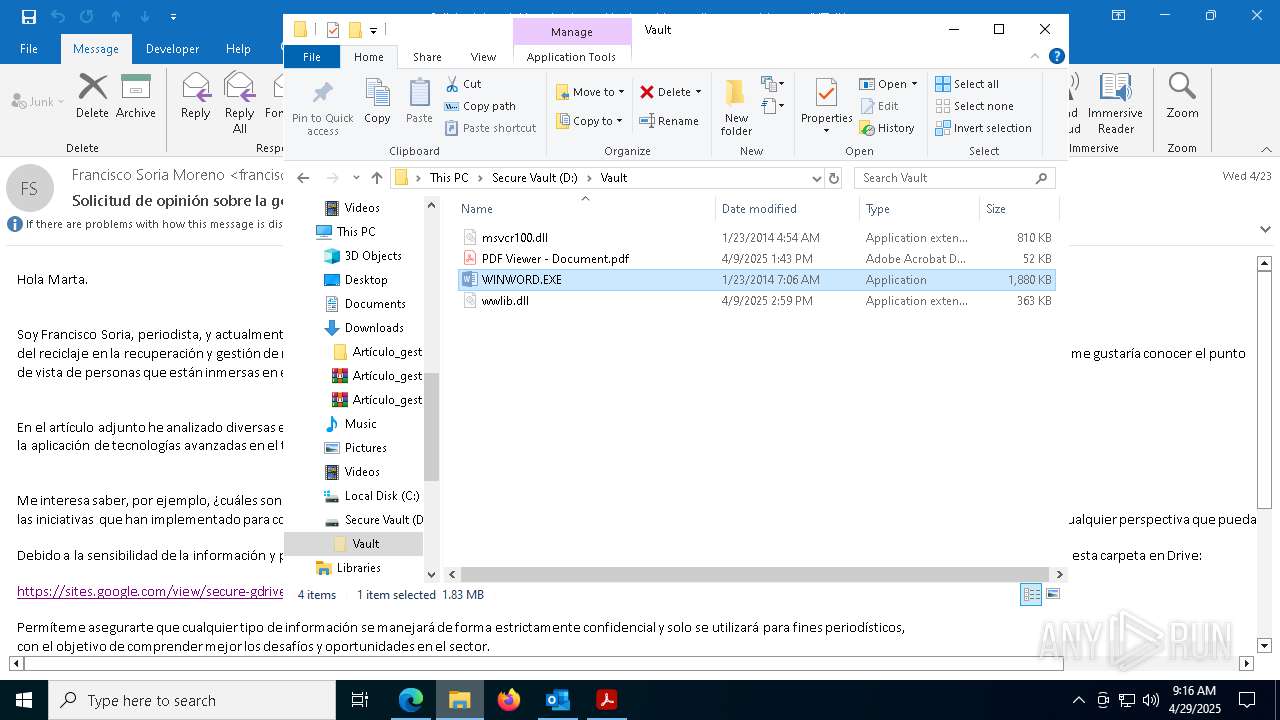Image resolution: width=1280 pixels, height=720 pixels.
Task: Open the Explorer File tab
Action: pos(312,57)
